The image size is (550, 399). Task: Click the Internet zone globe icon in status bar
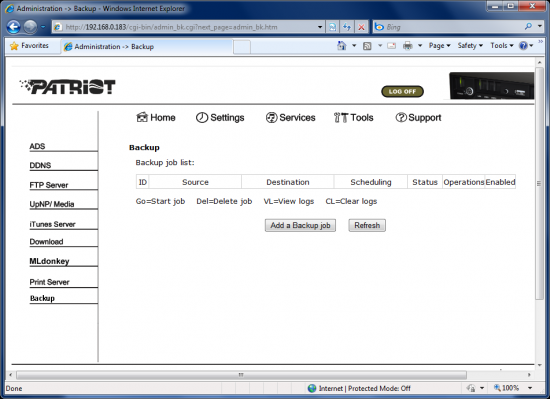click(x=312, y=388)
